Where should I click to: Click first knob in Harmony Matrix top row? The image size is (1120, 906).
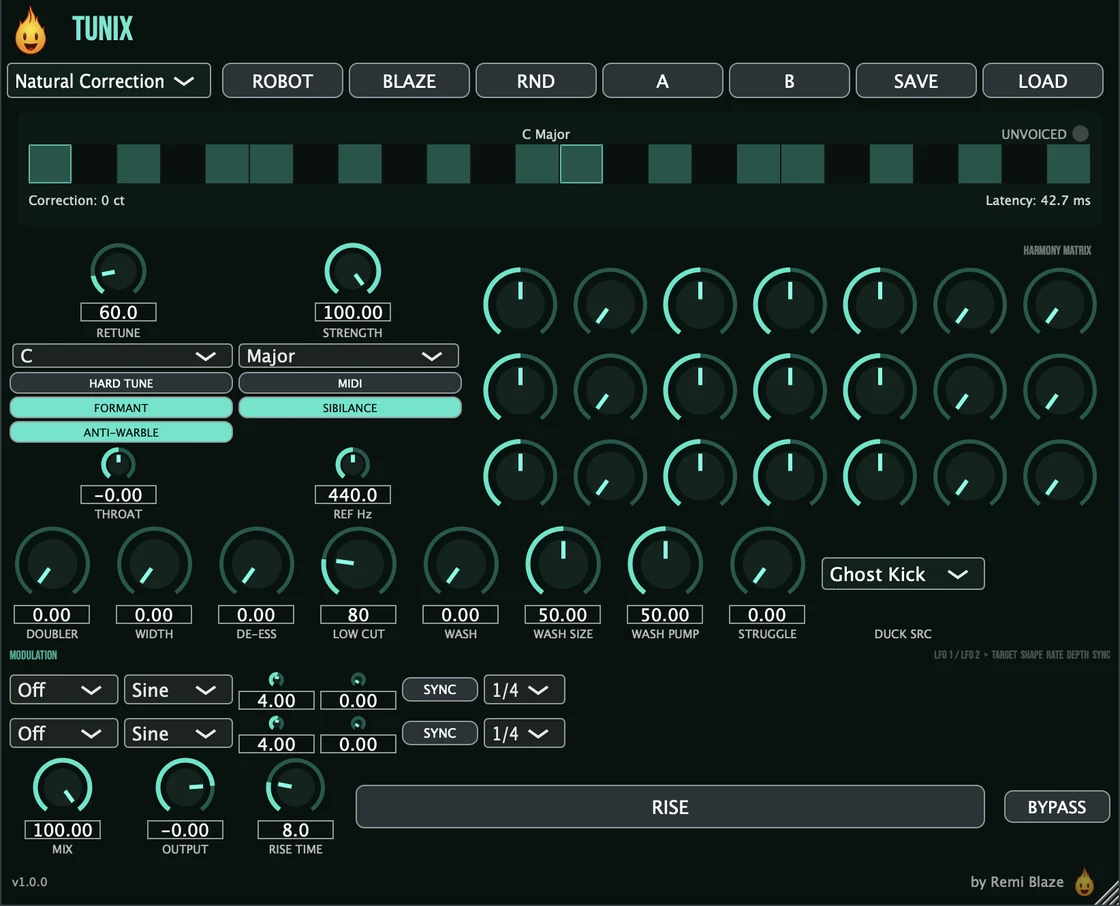520,304
